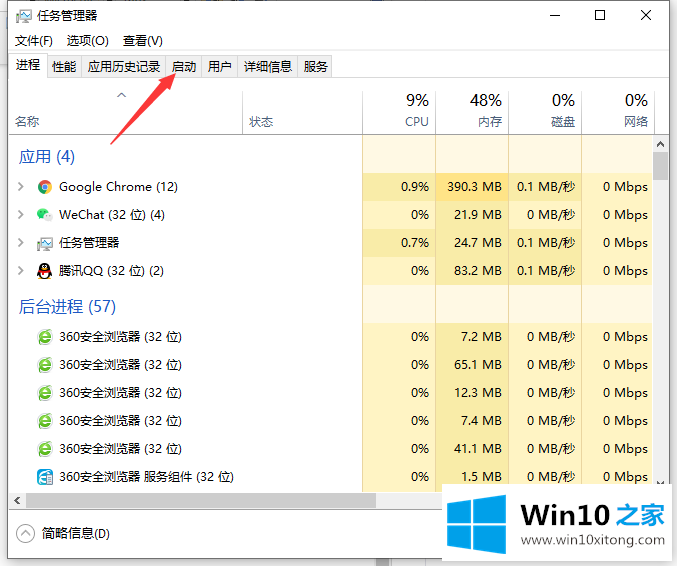
Task: Click the 12.3 MB 360安全浏览器 icon
Action: pos(45,393)
